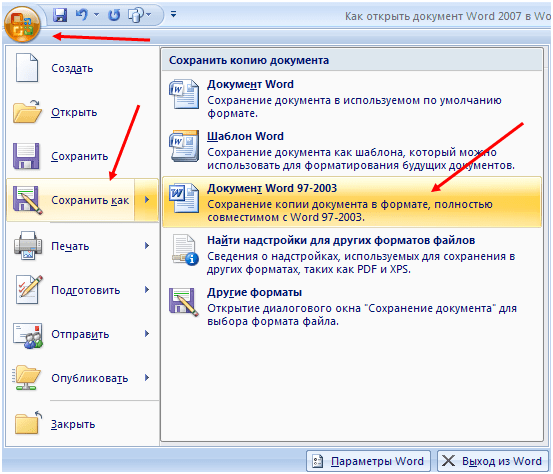Click the add-ins info document icon
The height and width of the screenshot is (474, 553).
coord(185,250)
